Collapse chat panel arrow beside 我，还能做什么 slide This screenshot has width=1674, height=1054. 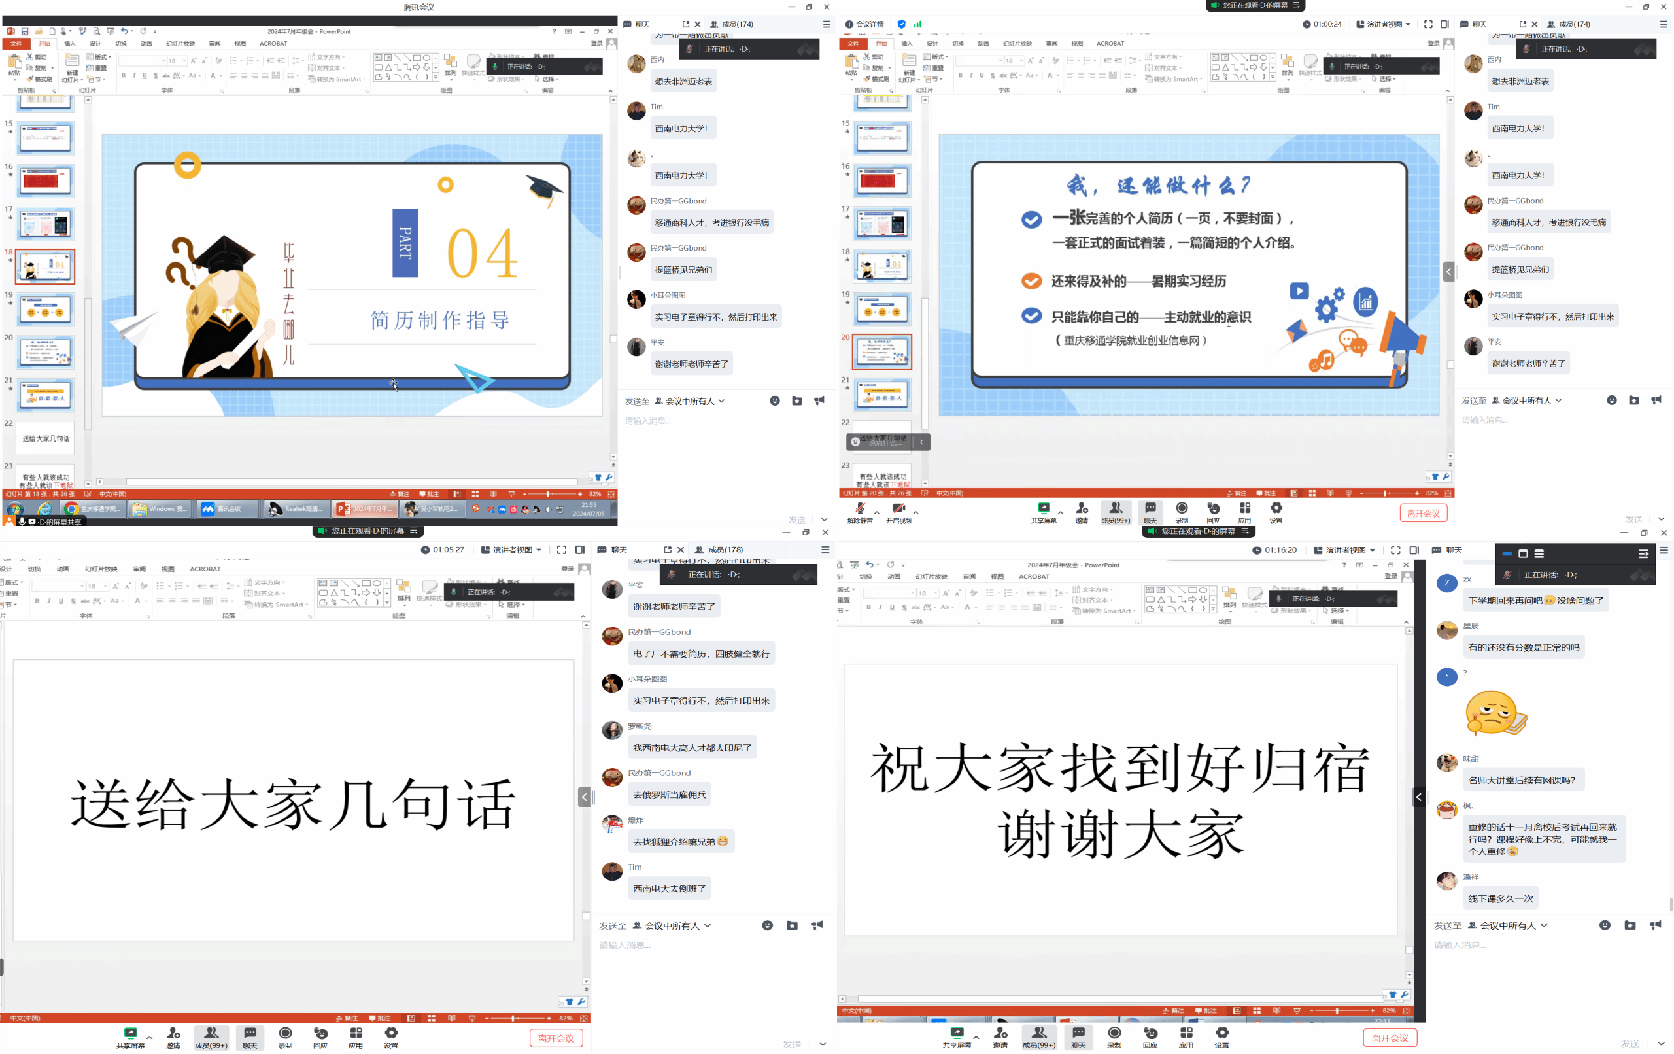pos(1448,272)
